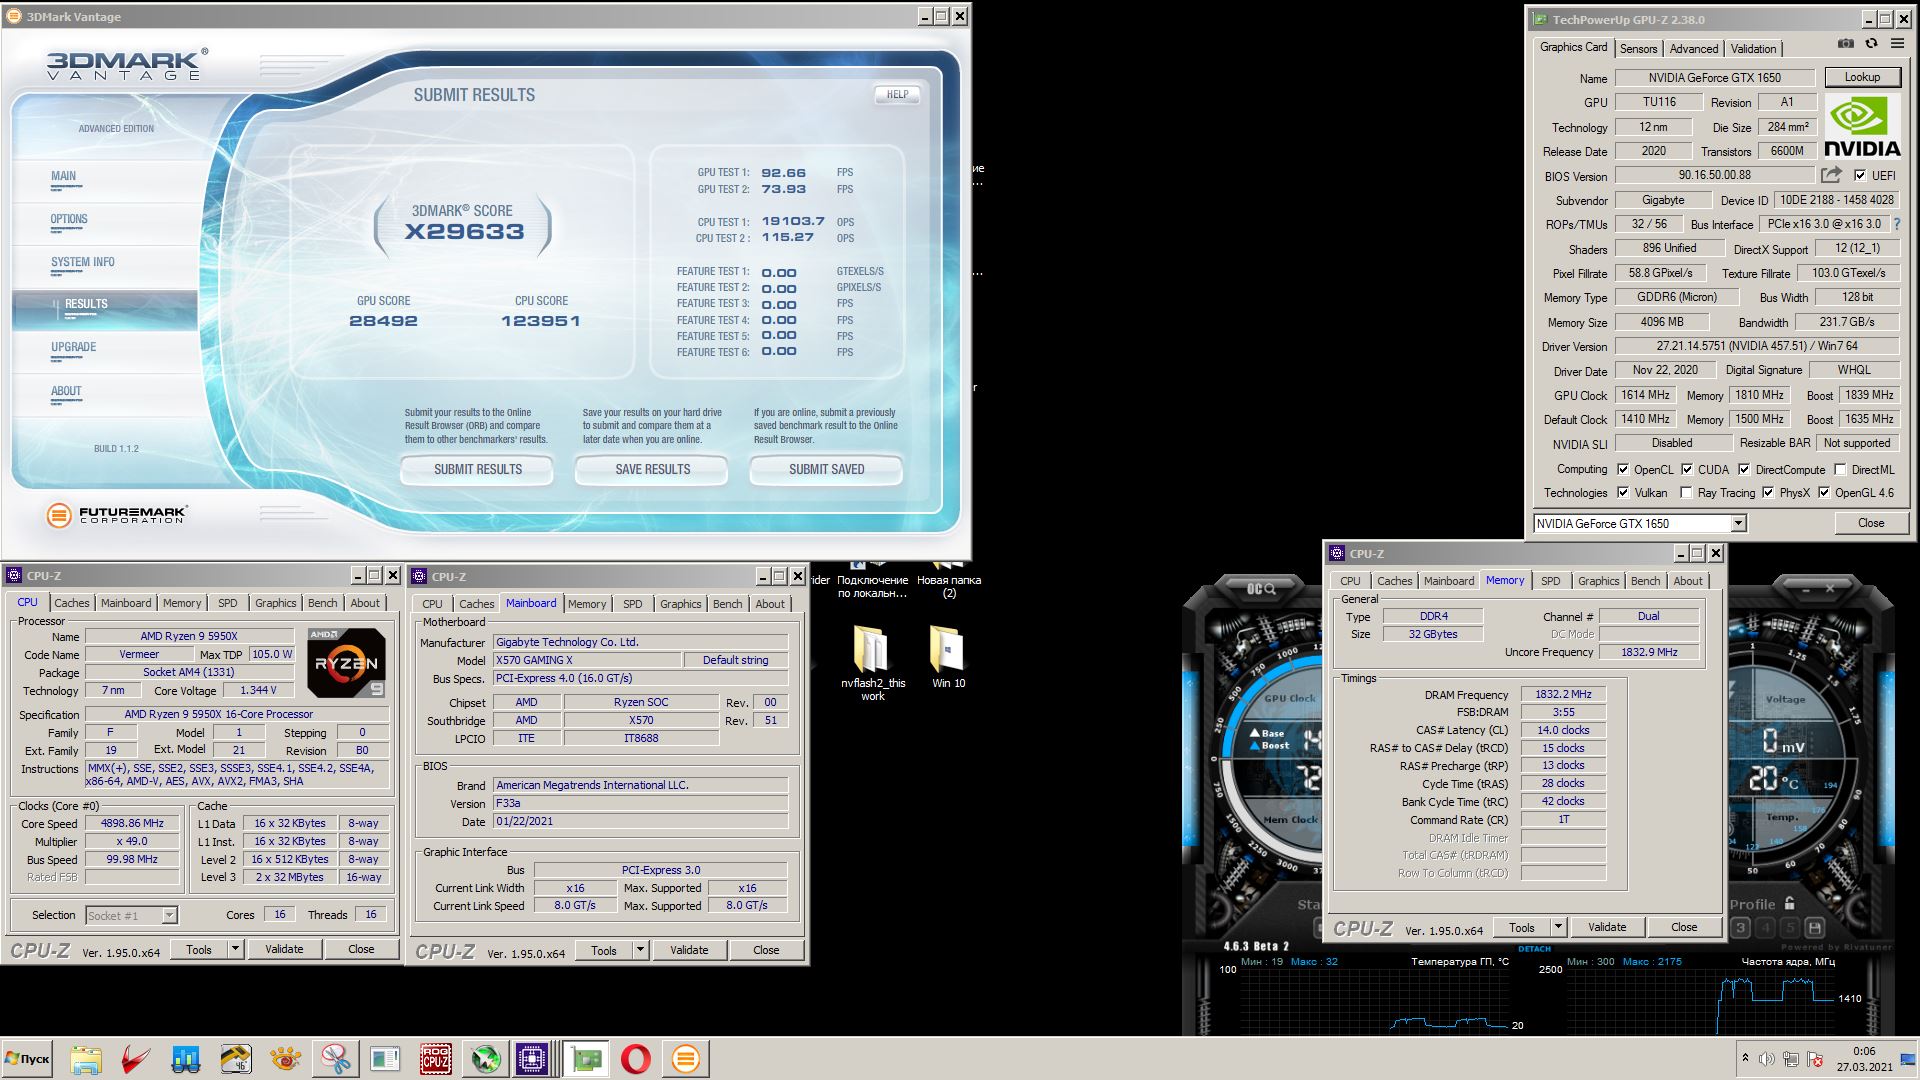Click the GPU-Z Name field showing GeForce GTX 1650
Screen dimensions: 1920x1080
click(x=1714, y=78)
